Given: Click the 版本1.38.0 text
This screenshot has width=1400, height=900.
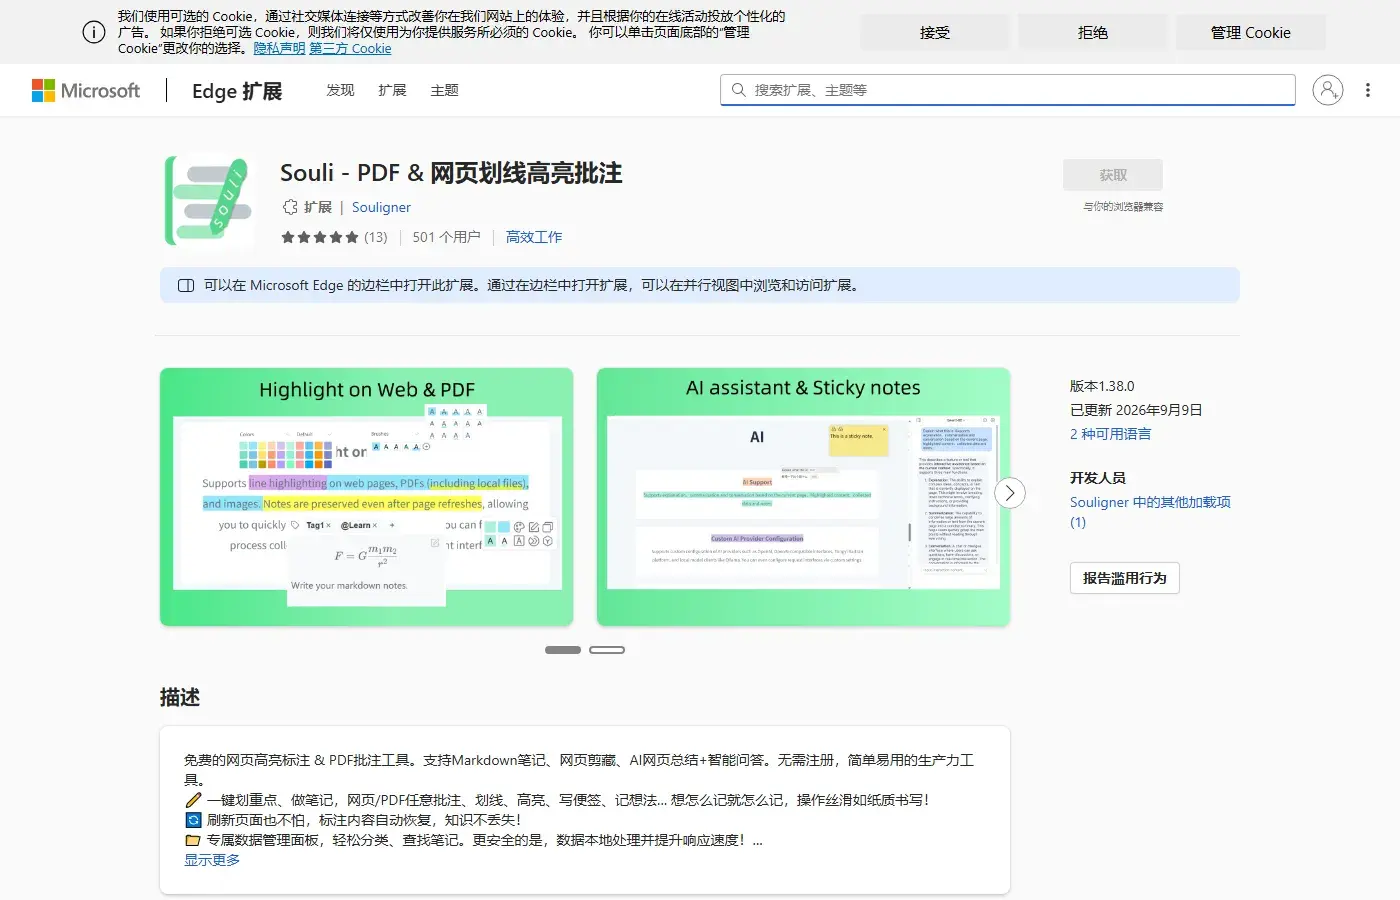Looking at the screenshot, I should pyautogui.click(x=1102, y=386).
